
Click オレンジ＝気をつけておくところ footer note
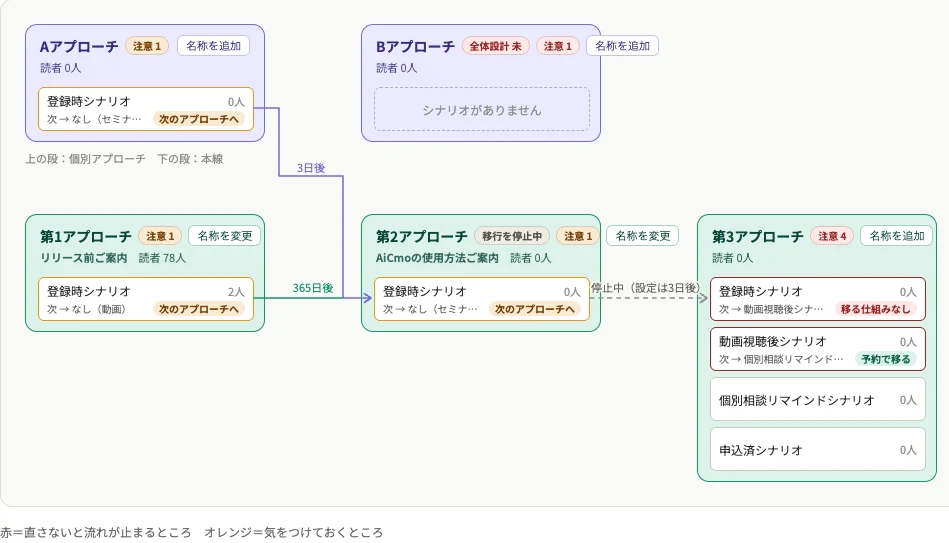pyautogui.click(x=294, y=533)
